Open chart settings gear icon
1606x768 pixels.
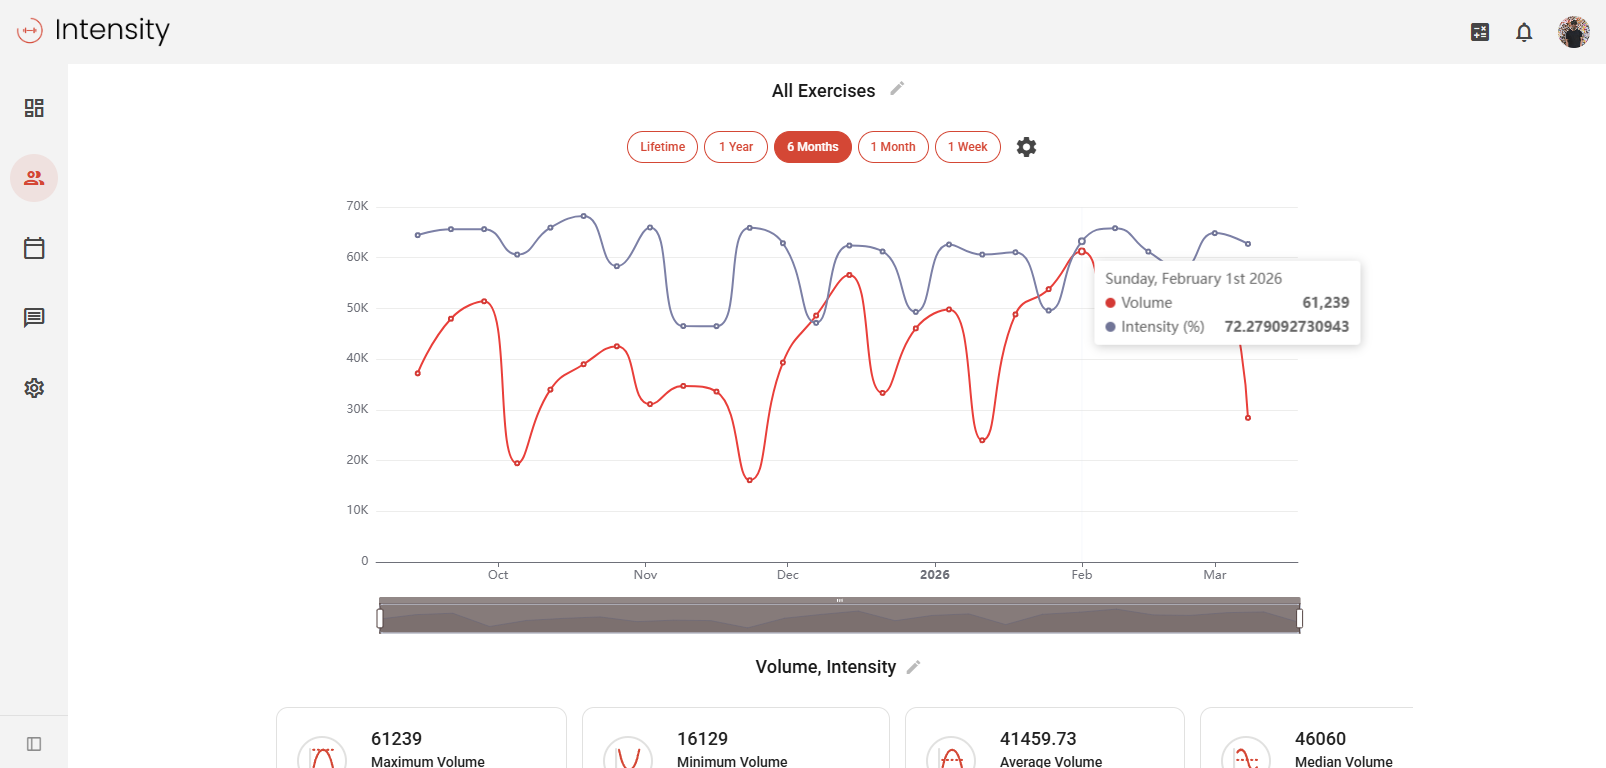pyautogui.click(x=1026, y=147)
